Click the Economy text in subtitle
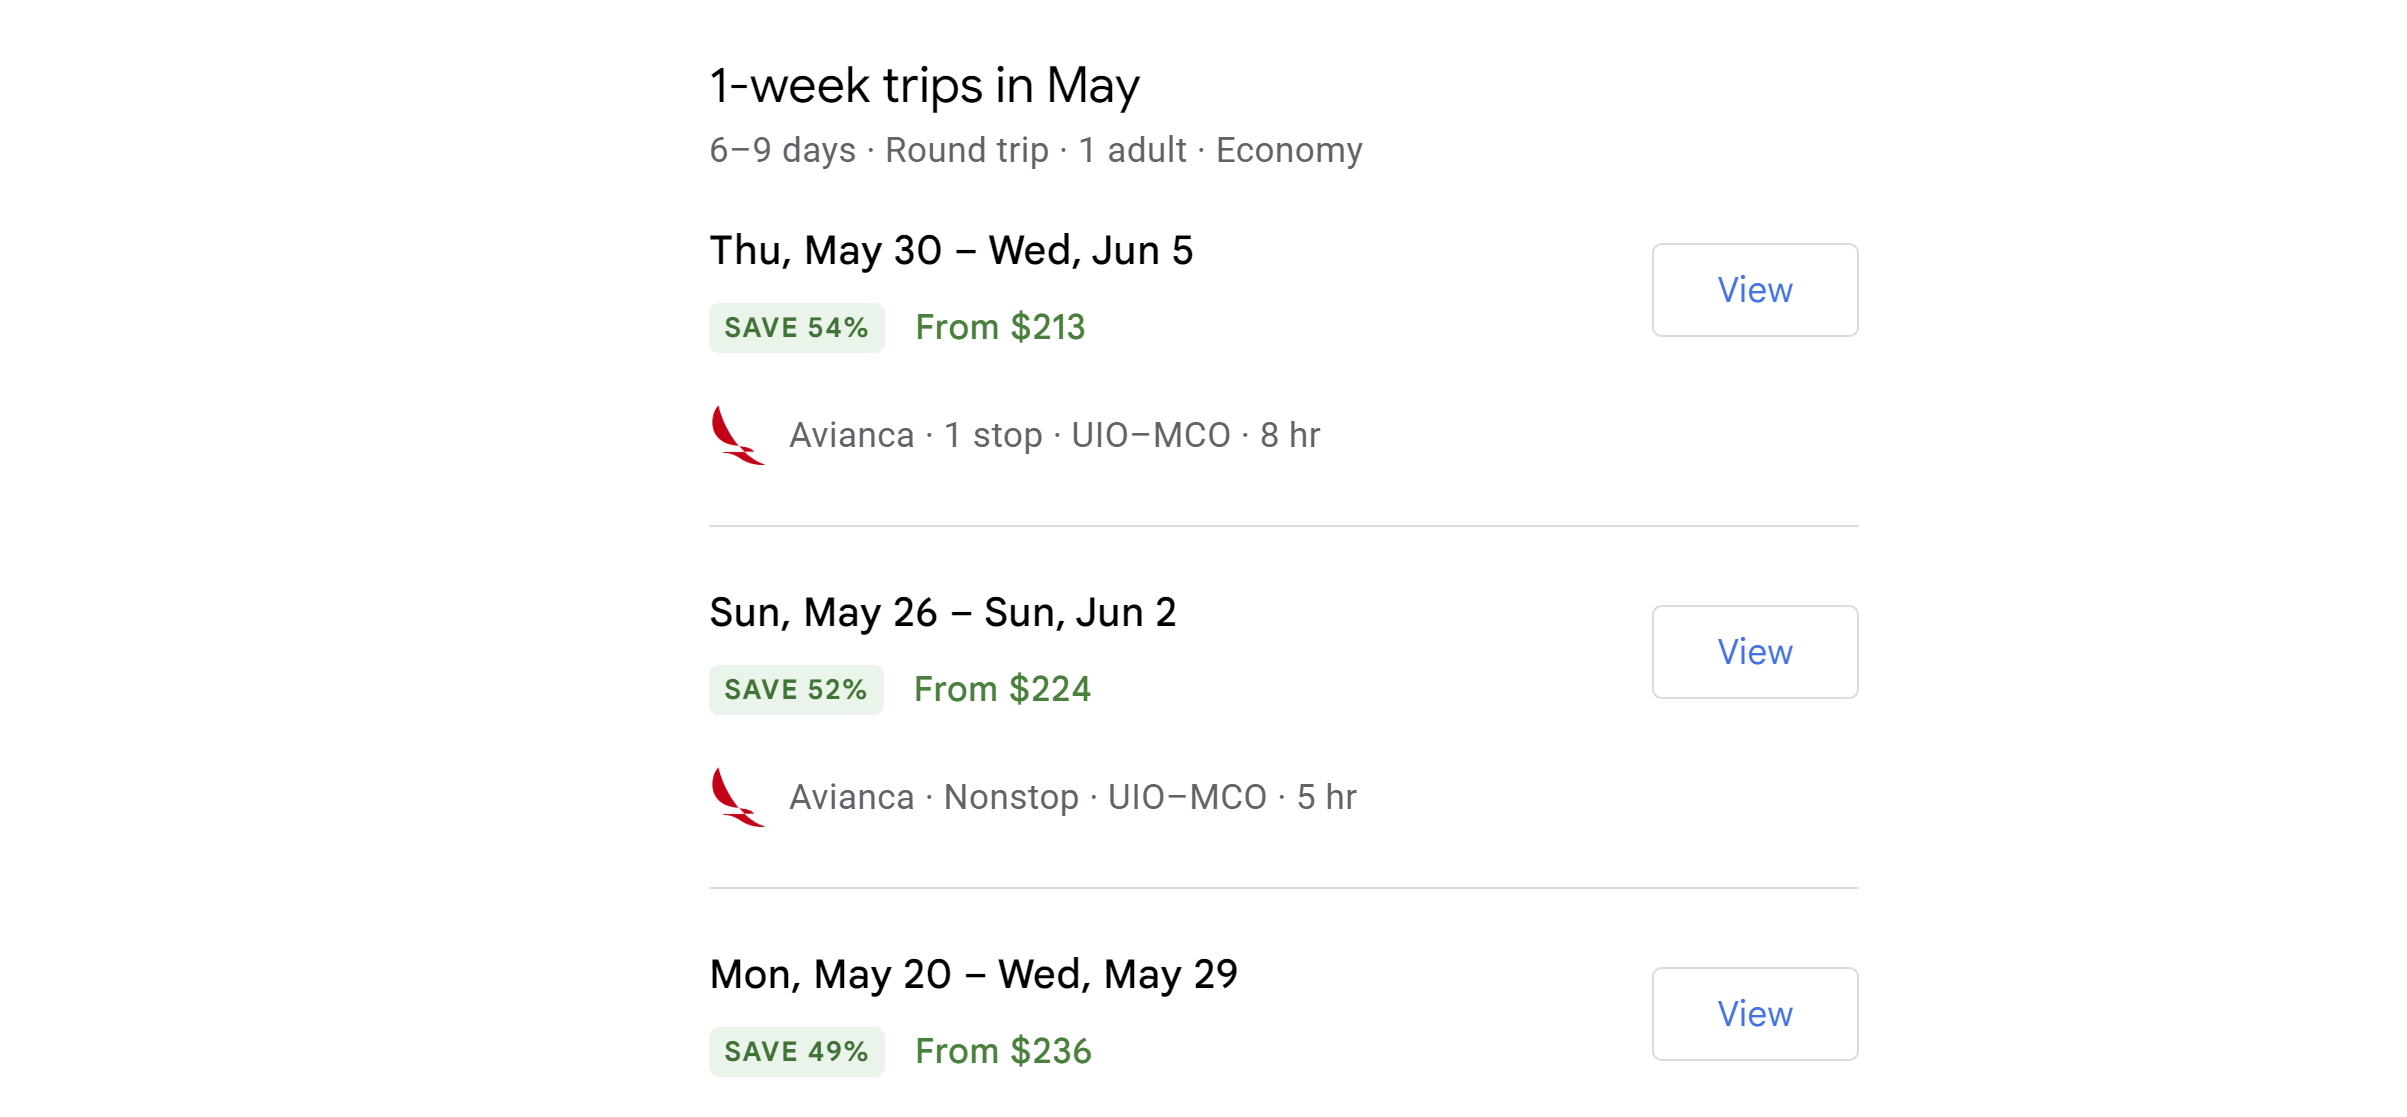 [1288, 151]
